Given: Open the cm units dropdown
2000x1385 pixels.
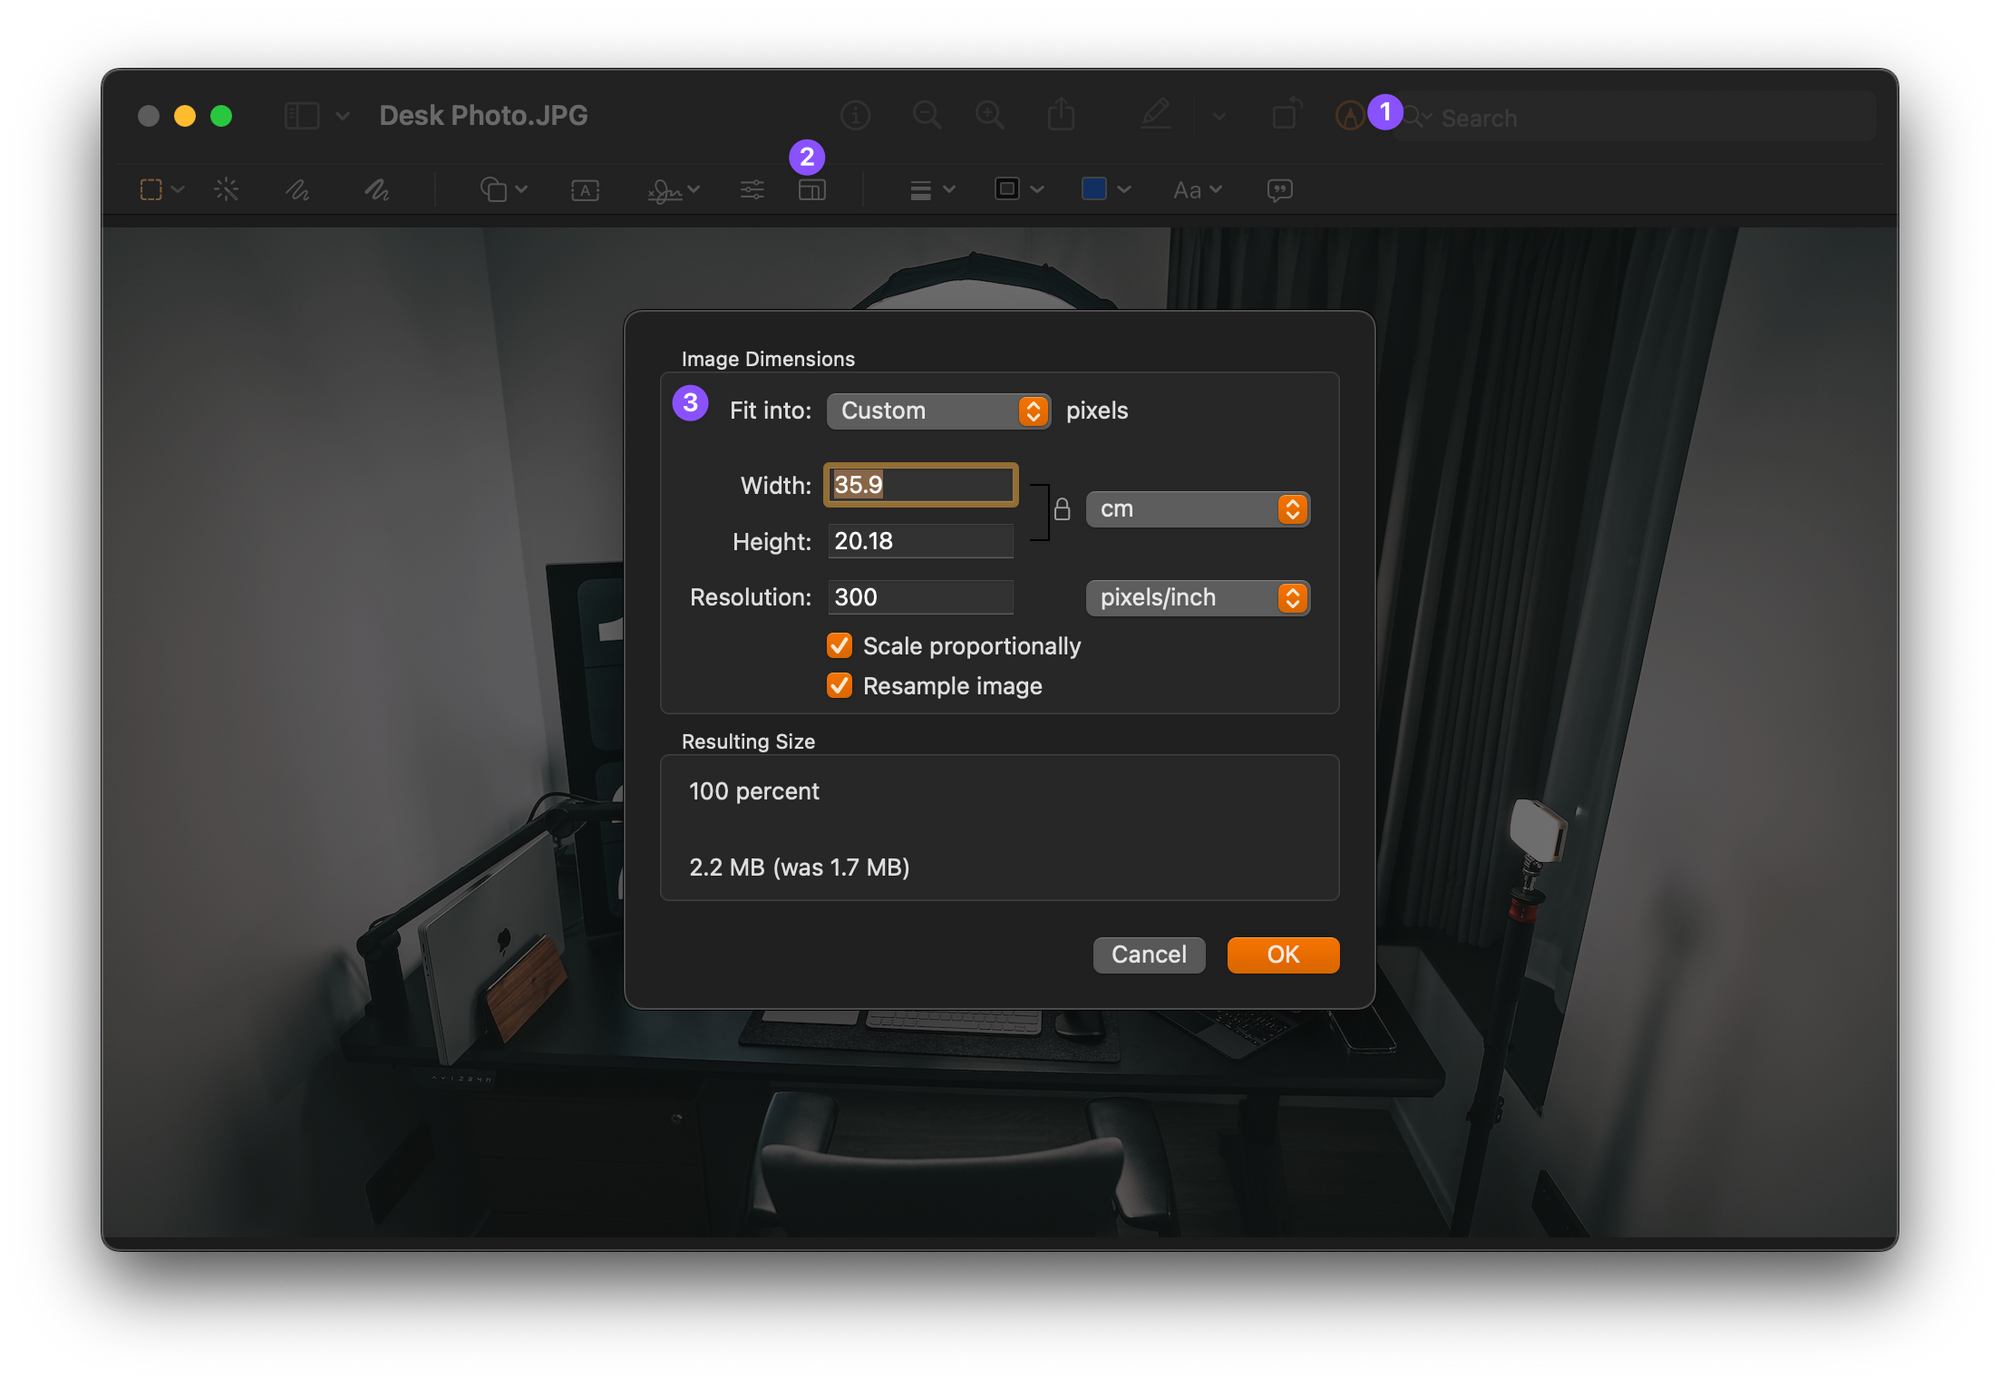Looking at the screenshot, I should point(1197,509).
